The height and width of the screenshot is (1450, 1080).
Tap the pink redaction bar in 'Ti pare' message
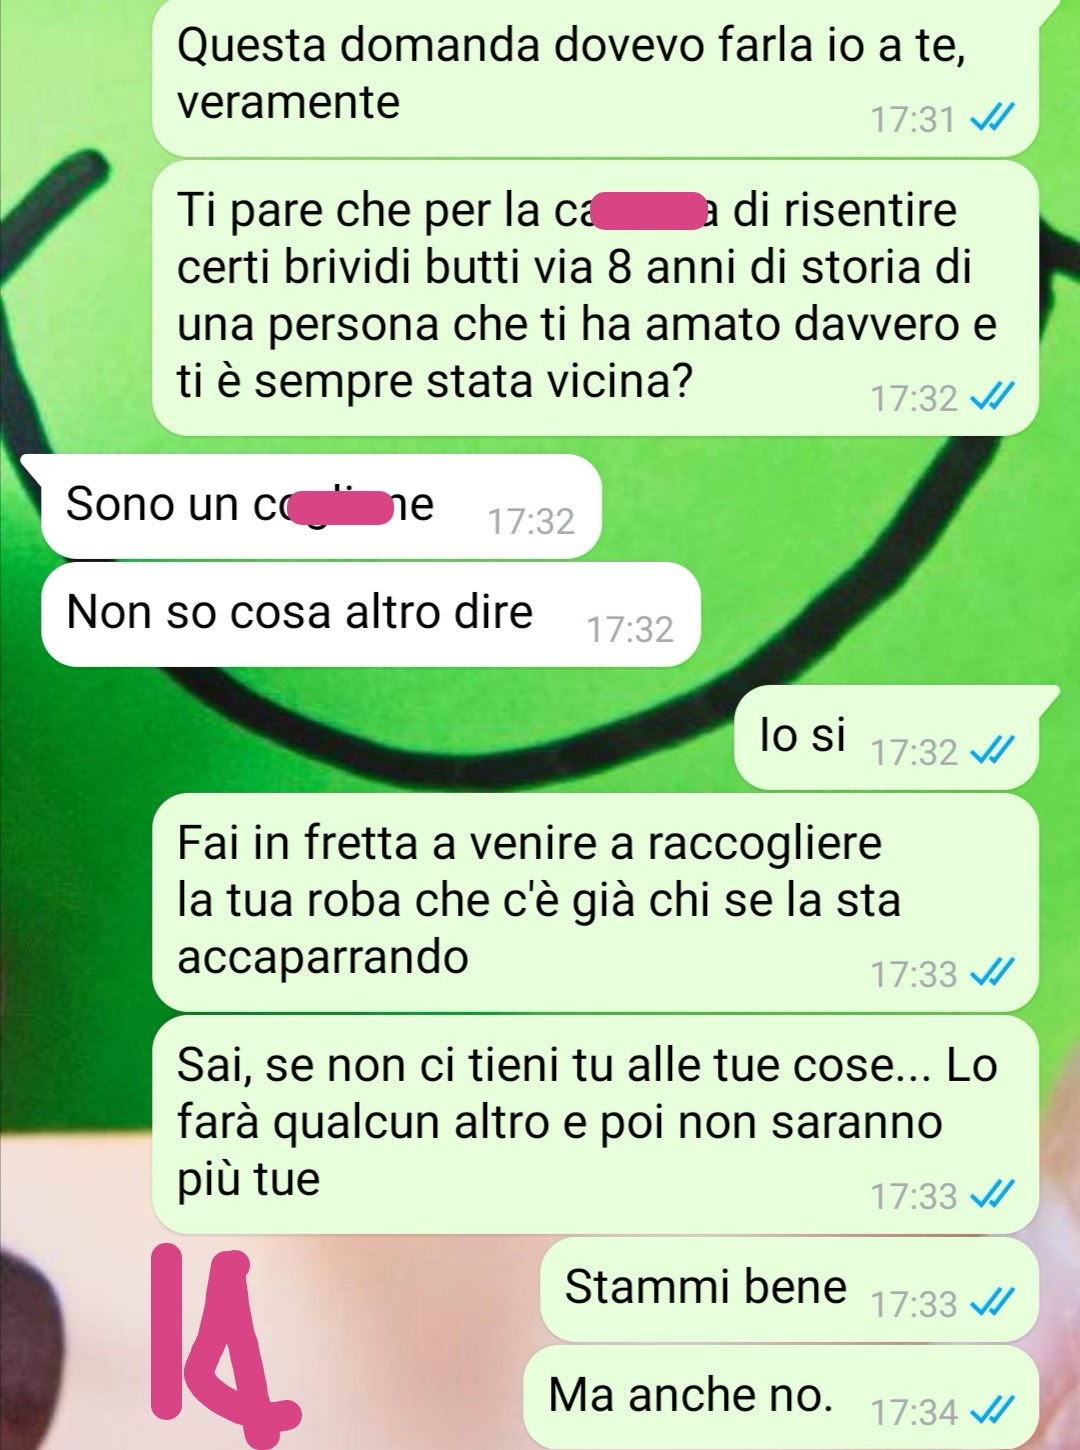pos(650,212)
